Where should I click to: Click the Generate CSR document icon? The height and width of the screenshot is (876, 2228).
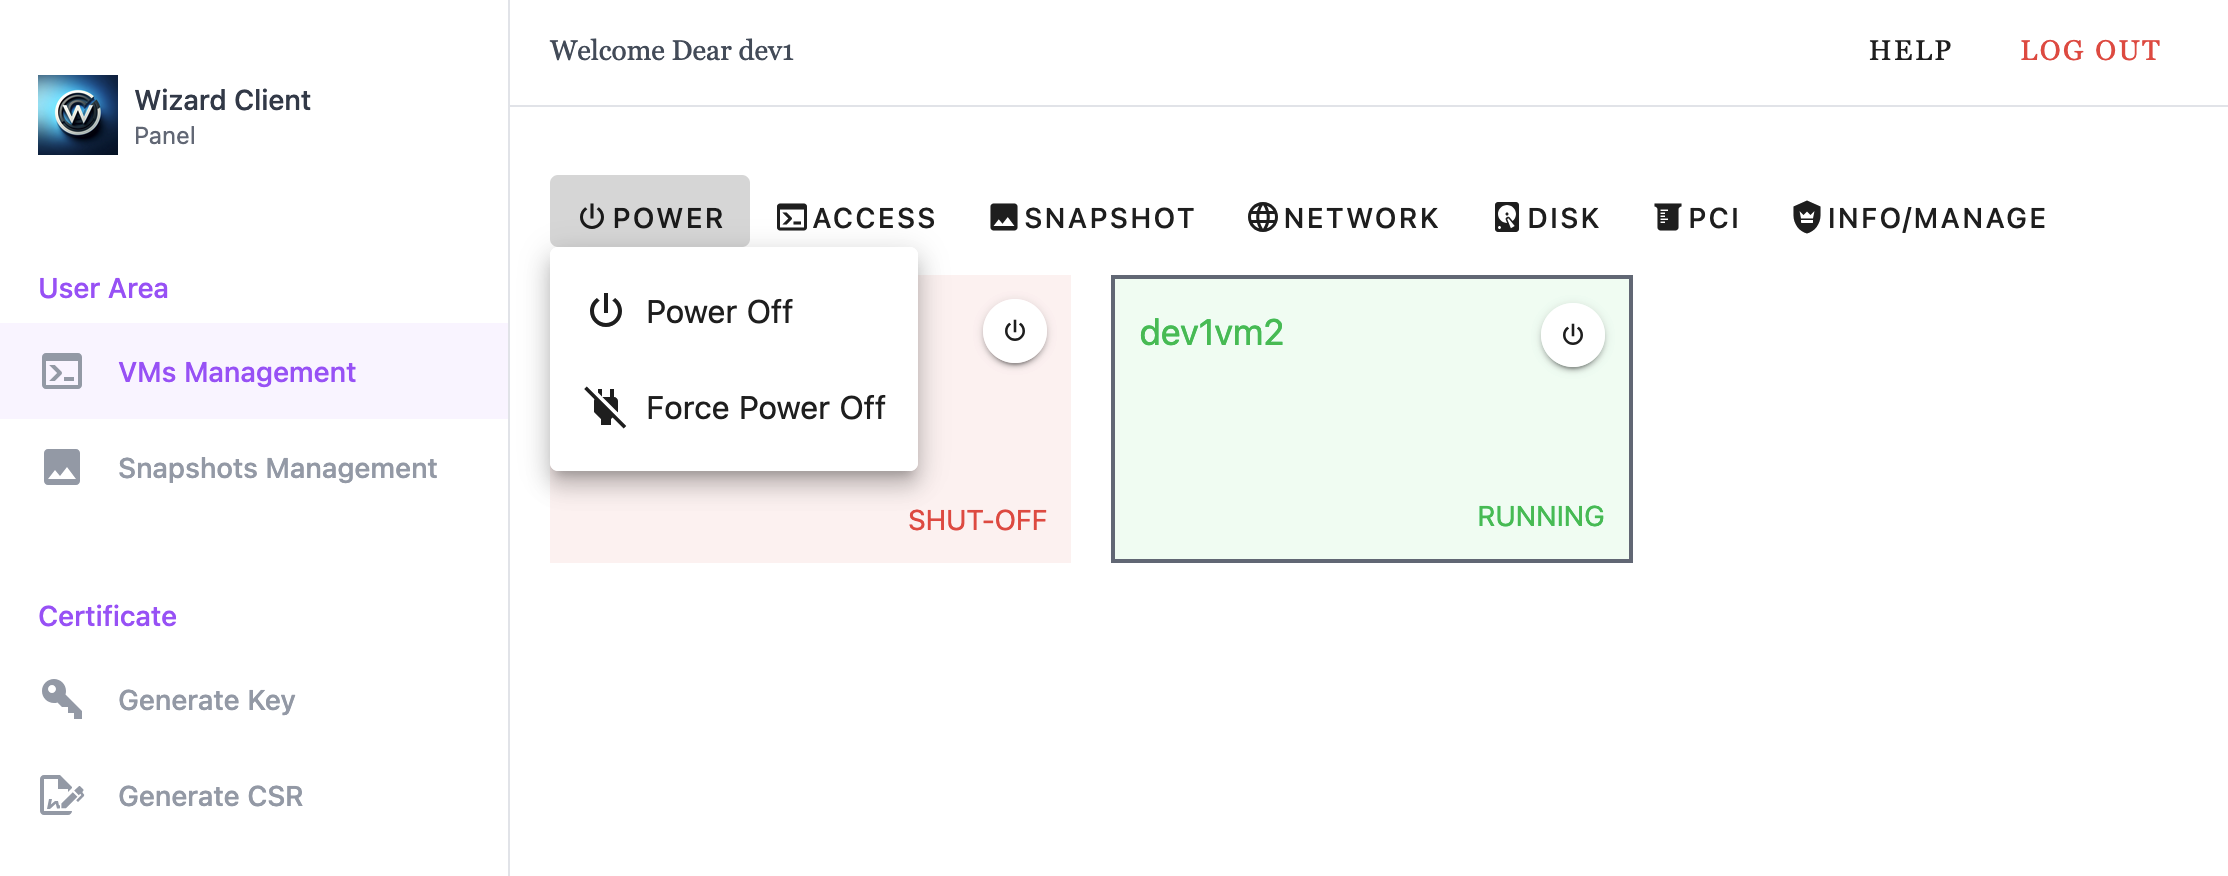point(62,796)
